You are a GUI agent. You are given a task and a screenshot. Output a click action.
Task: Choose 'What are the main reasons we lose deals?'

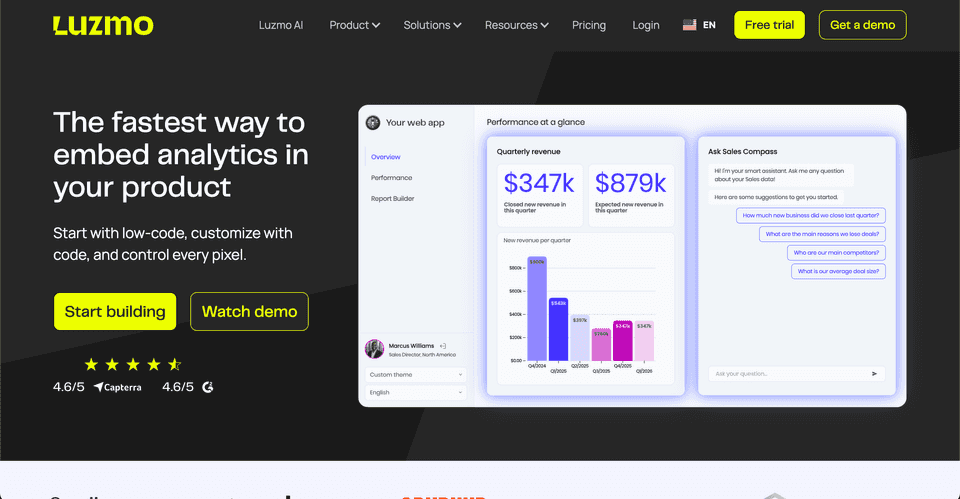[822, 234]
